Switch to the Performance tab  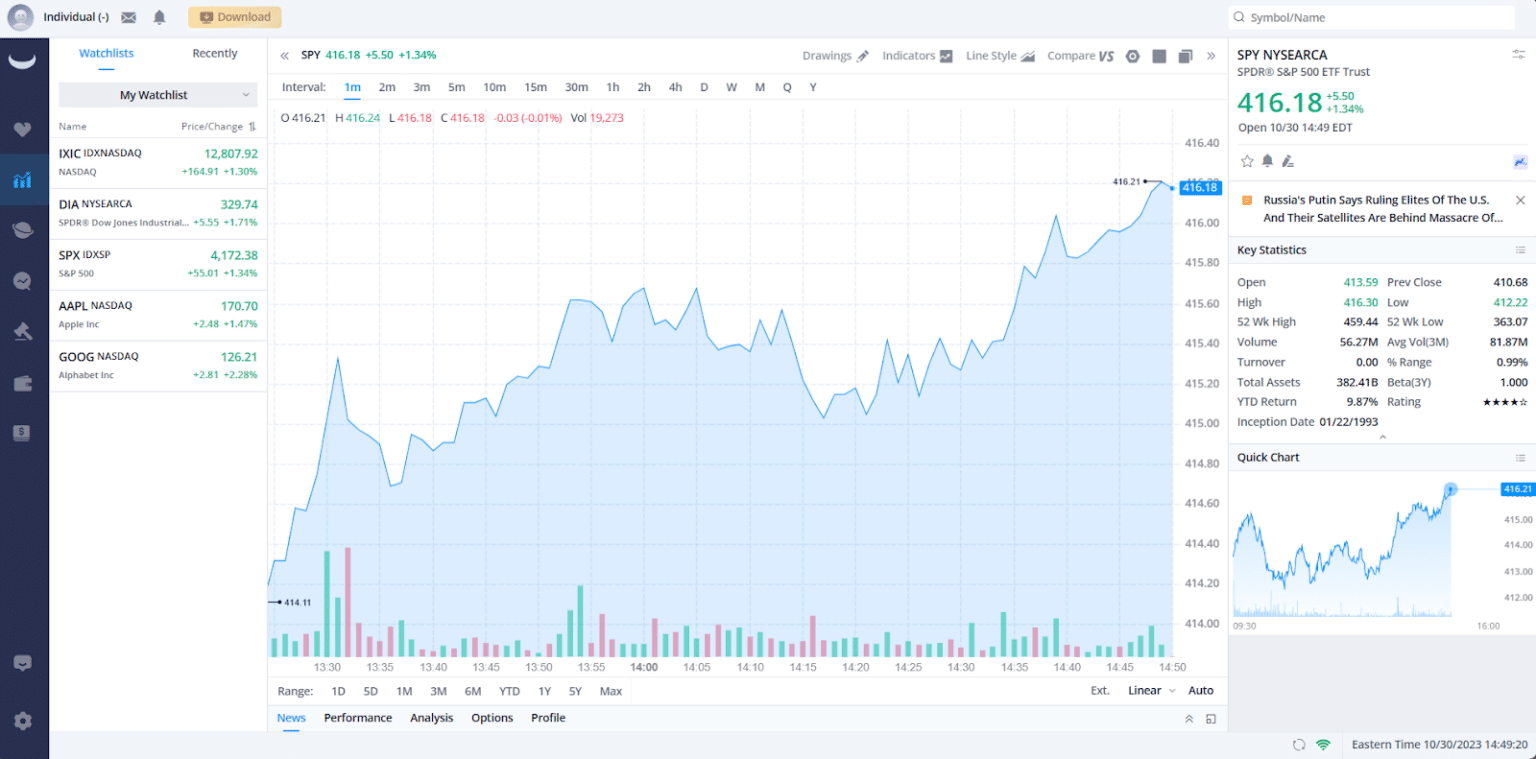pos(358,717)
